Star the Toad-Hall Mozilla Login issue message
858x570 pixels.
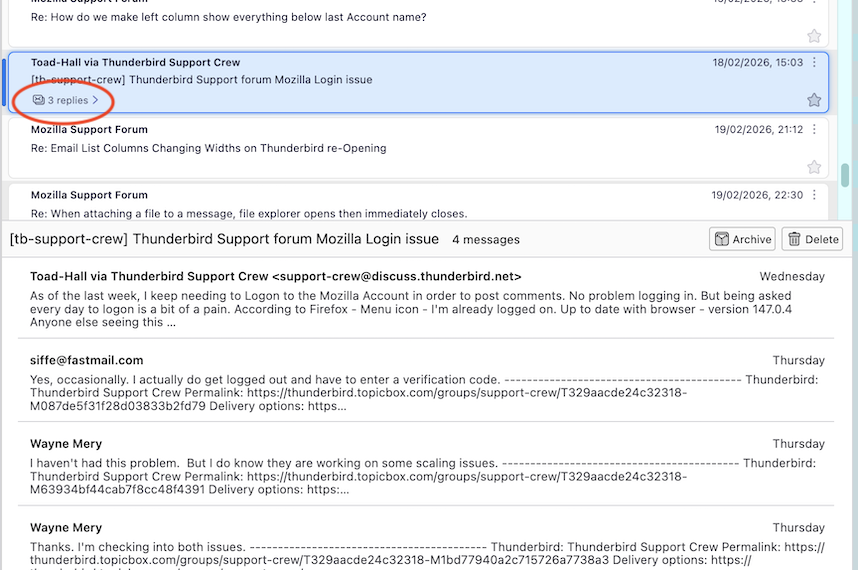coord(814,100)
